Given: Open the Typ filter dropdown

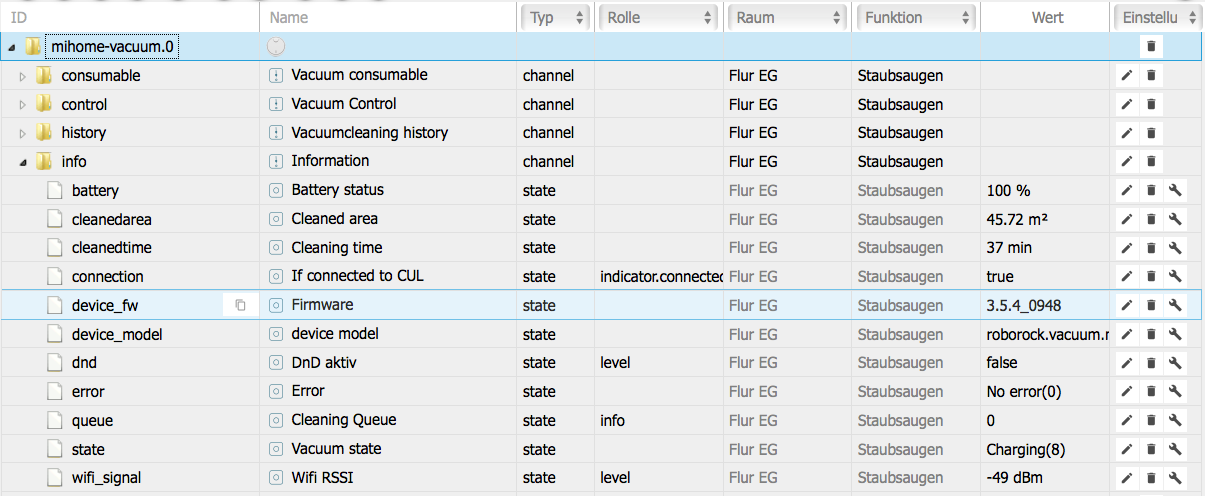Looking at the screenshot, I should [556, 17].
